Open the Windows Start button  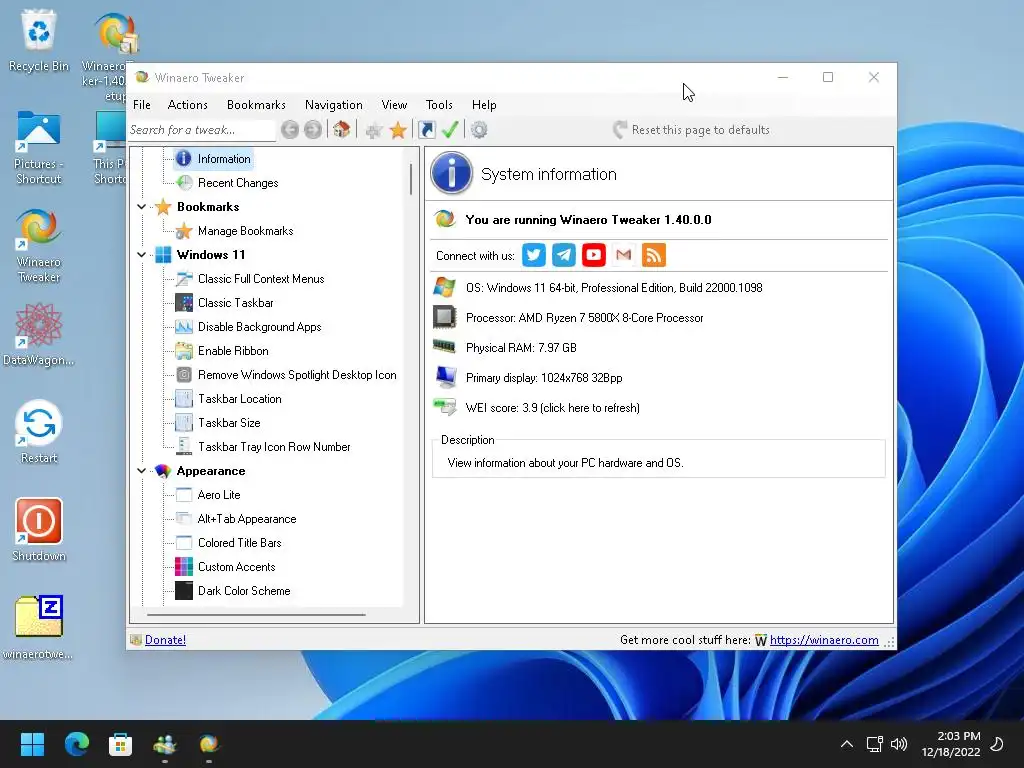[32, 744]
